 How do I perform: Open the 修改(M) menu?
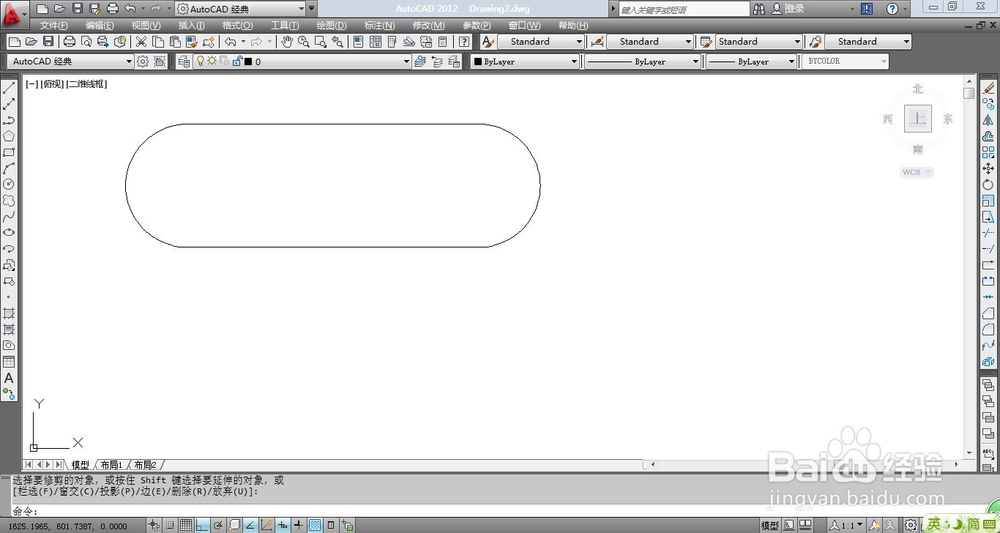tap(429, 26)
